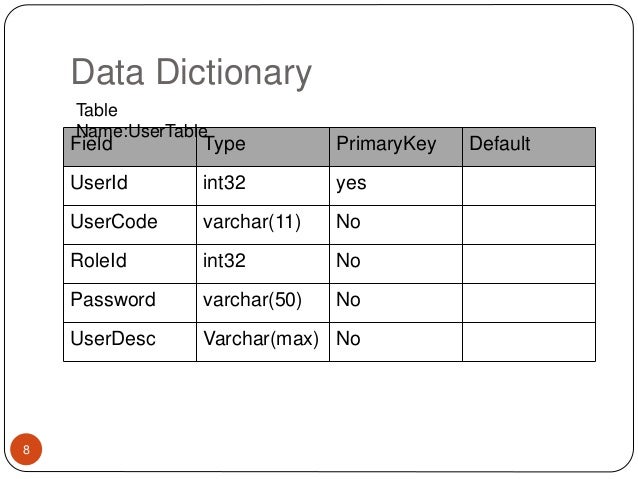Select the Password field cell
The height and width of the screenshot is (479, 638).
[x=130, y=303]
